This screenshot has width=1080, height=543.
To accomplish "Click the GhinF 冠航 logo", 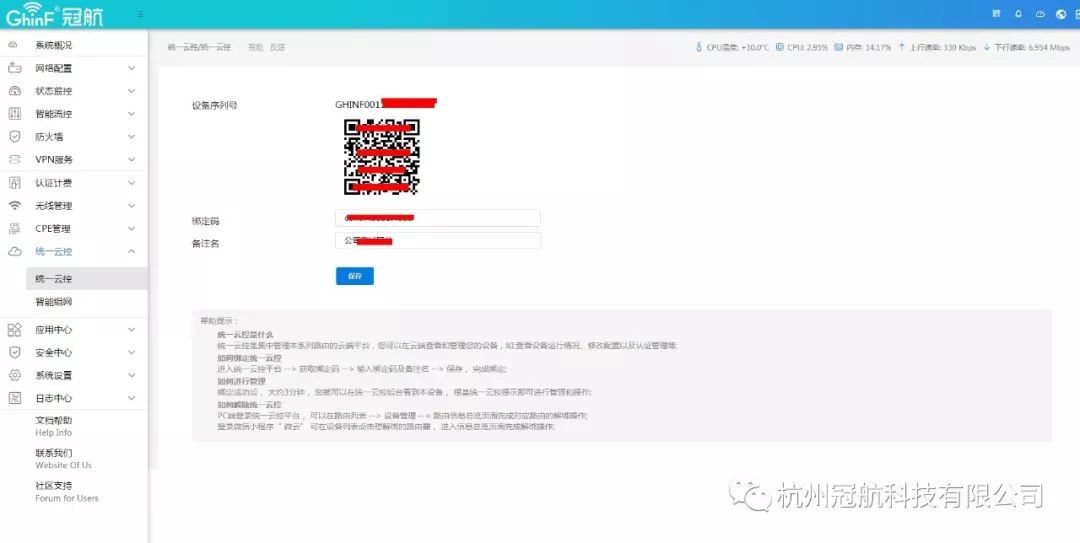I will 54,14.
